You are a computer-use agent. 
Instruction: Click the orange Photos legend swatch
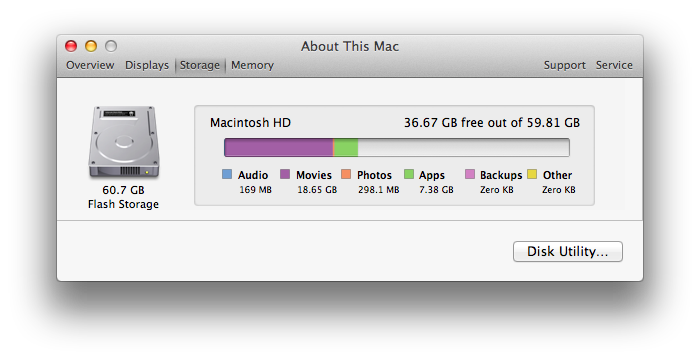[346, 174]
